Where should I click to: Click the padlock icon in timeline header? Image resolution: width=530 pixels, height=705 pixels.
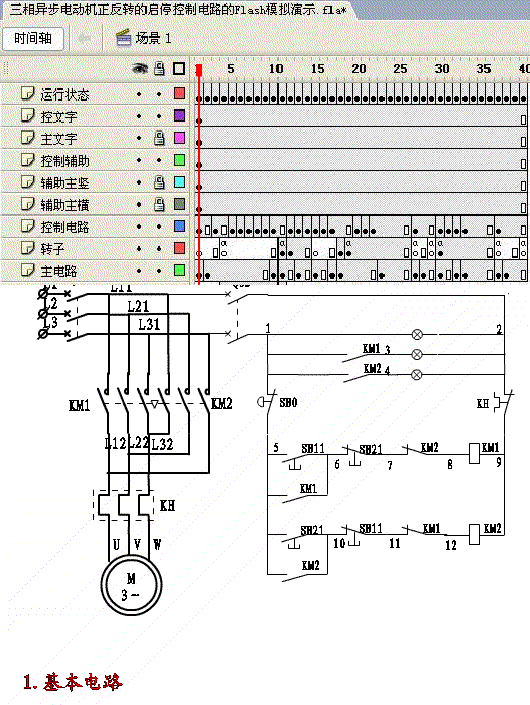(x=159, y=68)
